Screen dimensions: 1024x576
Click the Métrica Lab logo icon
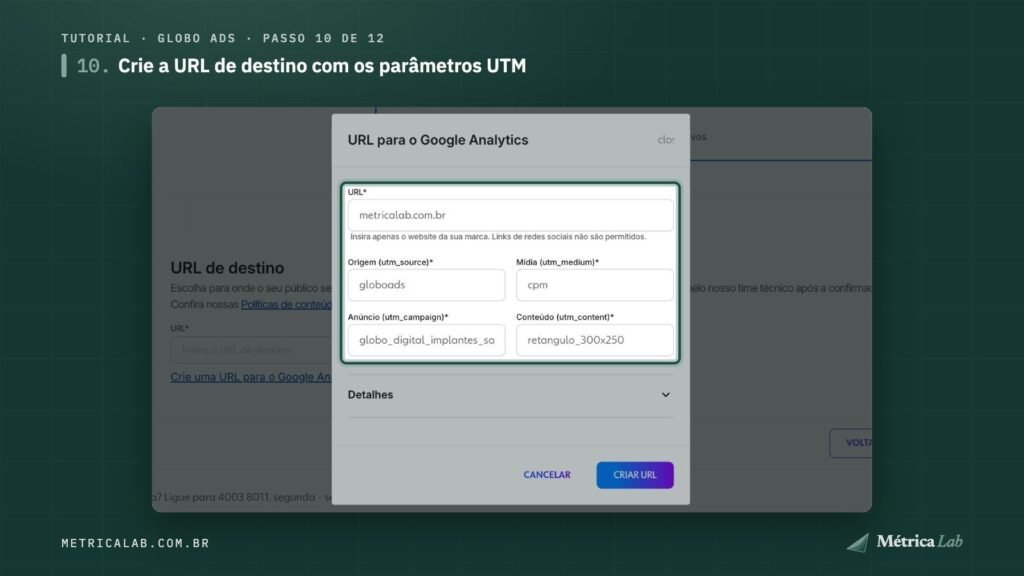(x=858, y=542)
